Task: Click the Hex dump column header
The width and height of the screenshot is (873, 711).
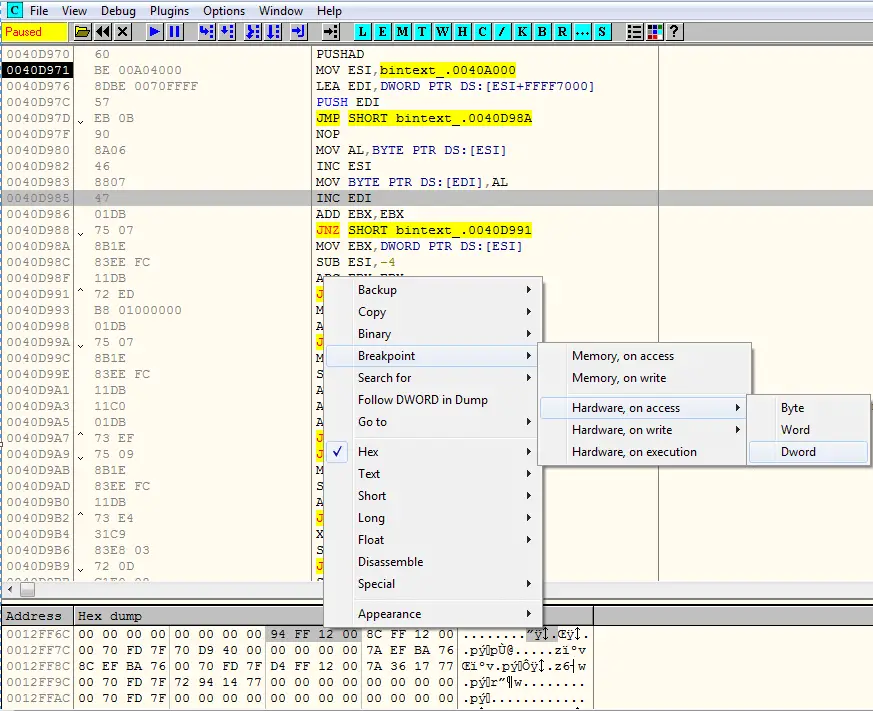Action: pos(198,616)
